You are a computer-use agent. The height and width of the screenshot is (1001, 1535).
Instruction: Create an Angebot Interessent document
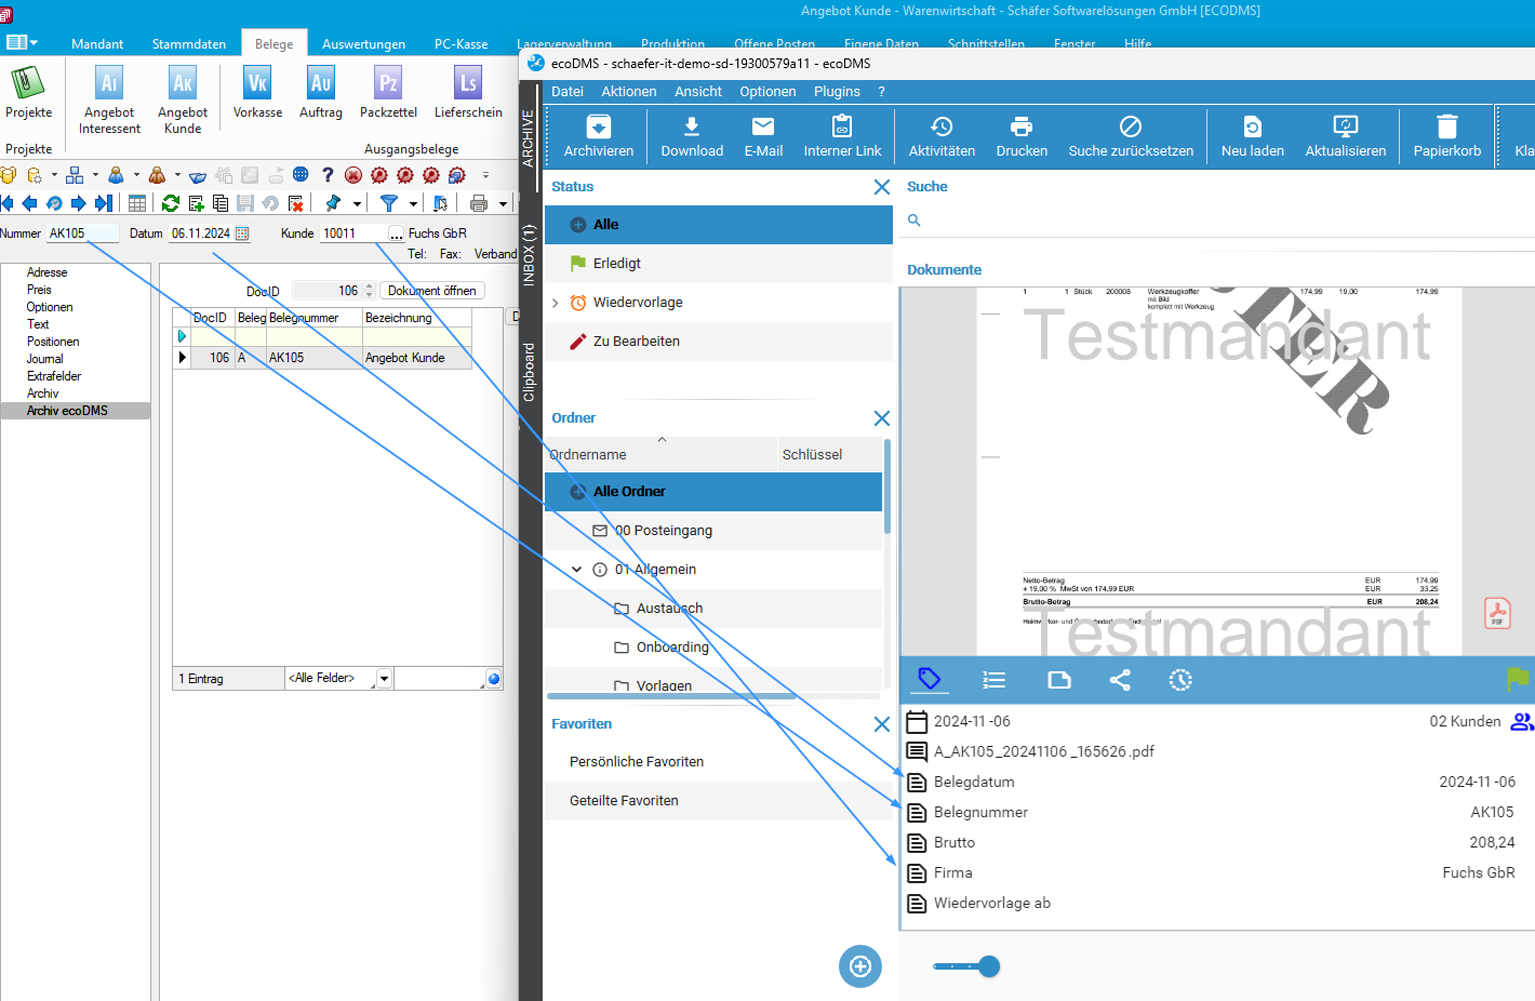pos(109,100)
